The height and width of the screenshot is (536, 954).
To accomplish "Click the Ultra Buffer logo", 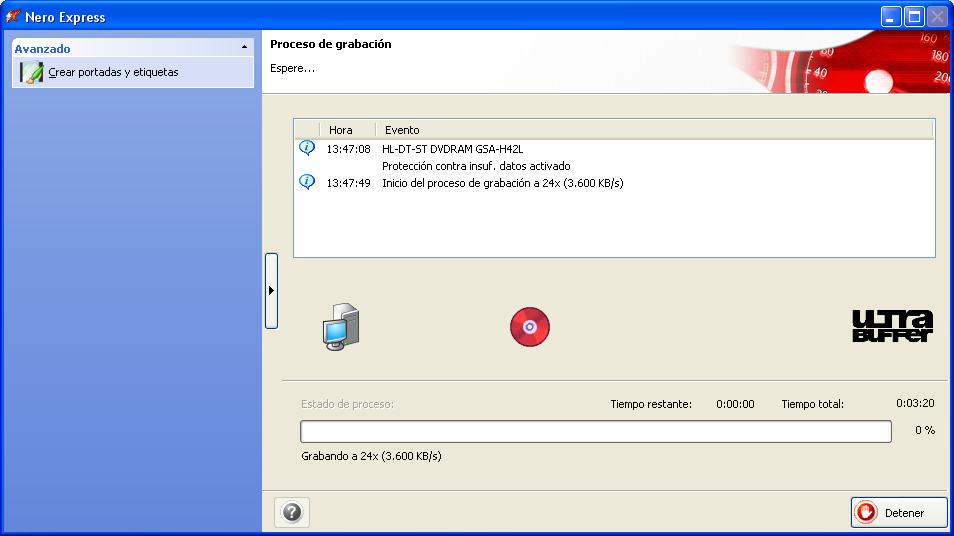I will click(x=892, y=326).
